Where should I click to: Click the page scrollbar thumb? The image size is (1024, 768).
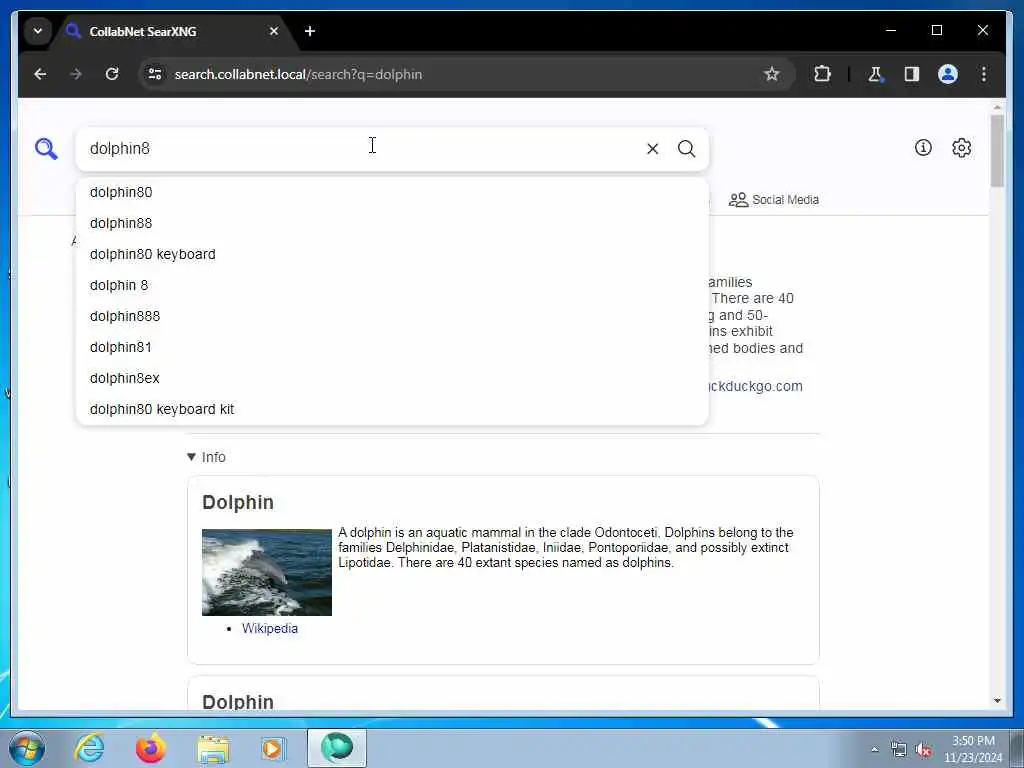997,150
